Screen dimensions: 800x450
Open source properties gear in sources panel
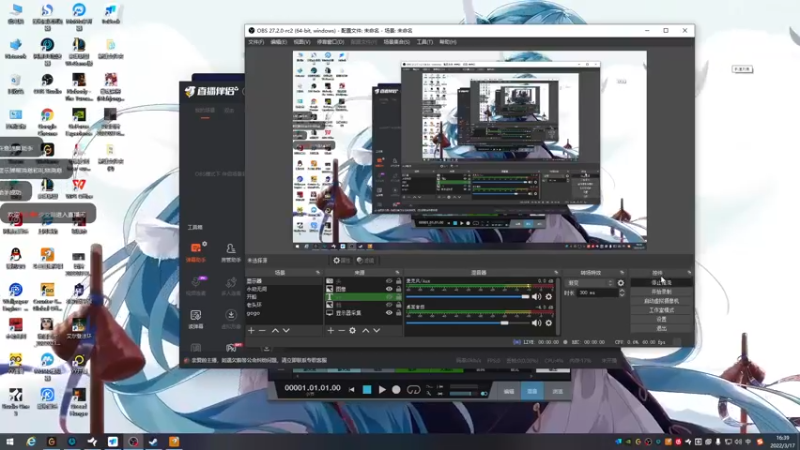coord(353,331)
